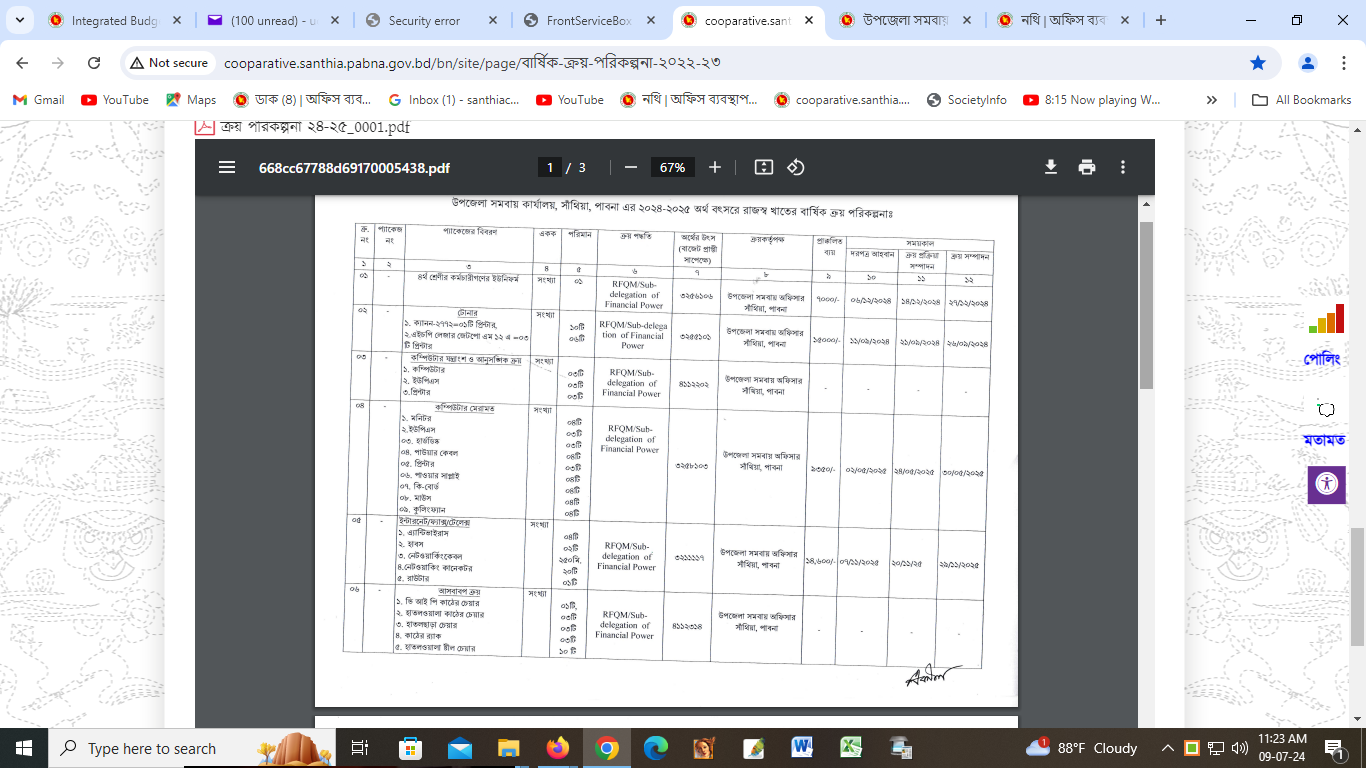
Task: Expand hidden bookmarks overflow chevron
Action: coord(1212,100)
